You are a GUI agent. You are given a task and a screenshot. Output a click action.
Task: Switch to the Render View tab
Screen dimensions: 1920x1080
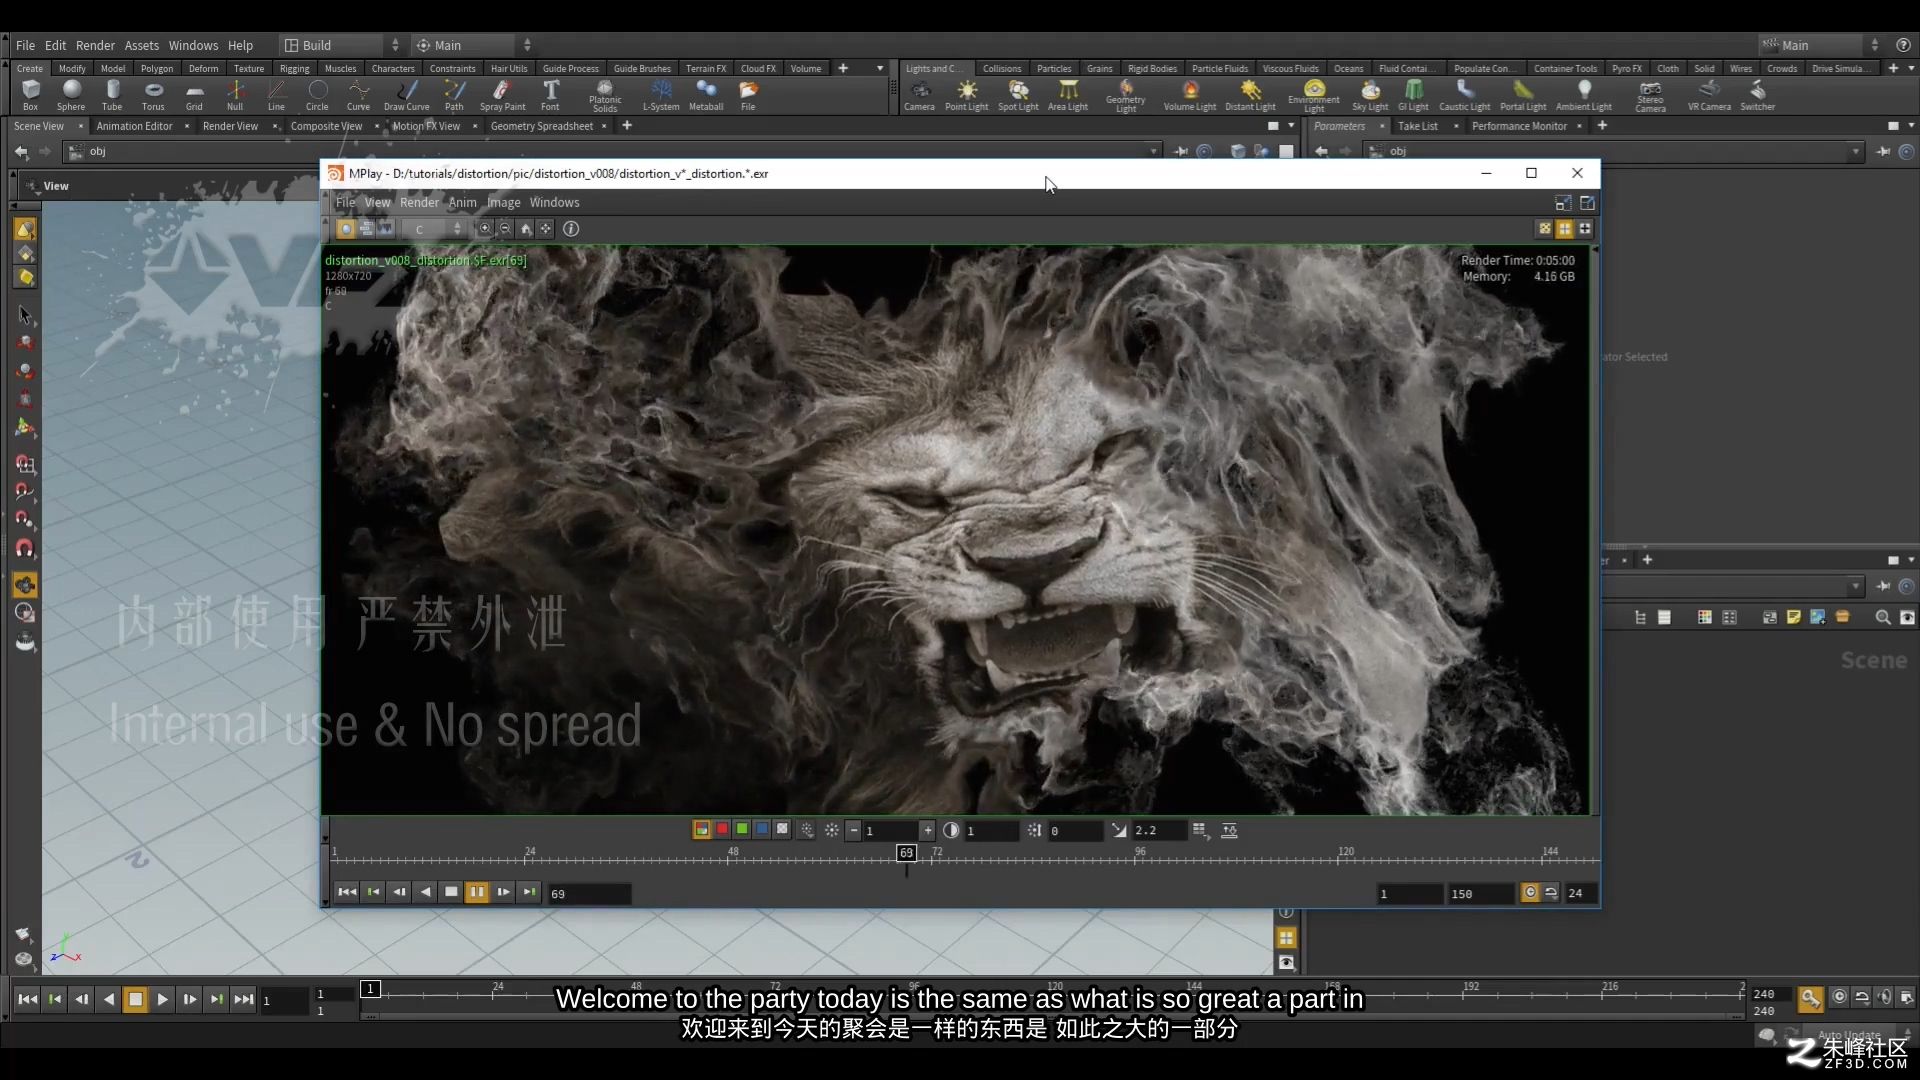pyautogui.click(x=230, y=126)
